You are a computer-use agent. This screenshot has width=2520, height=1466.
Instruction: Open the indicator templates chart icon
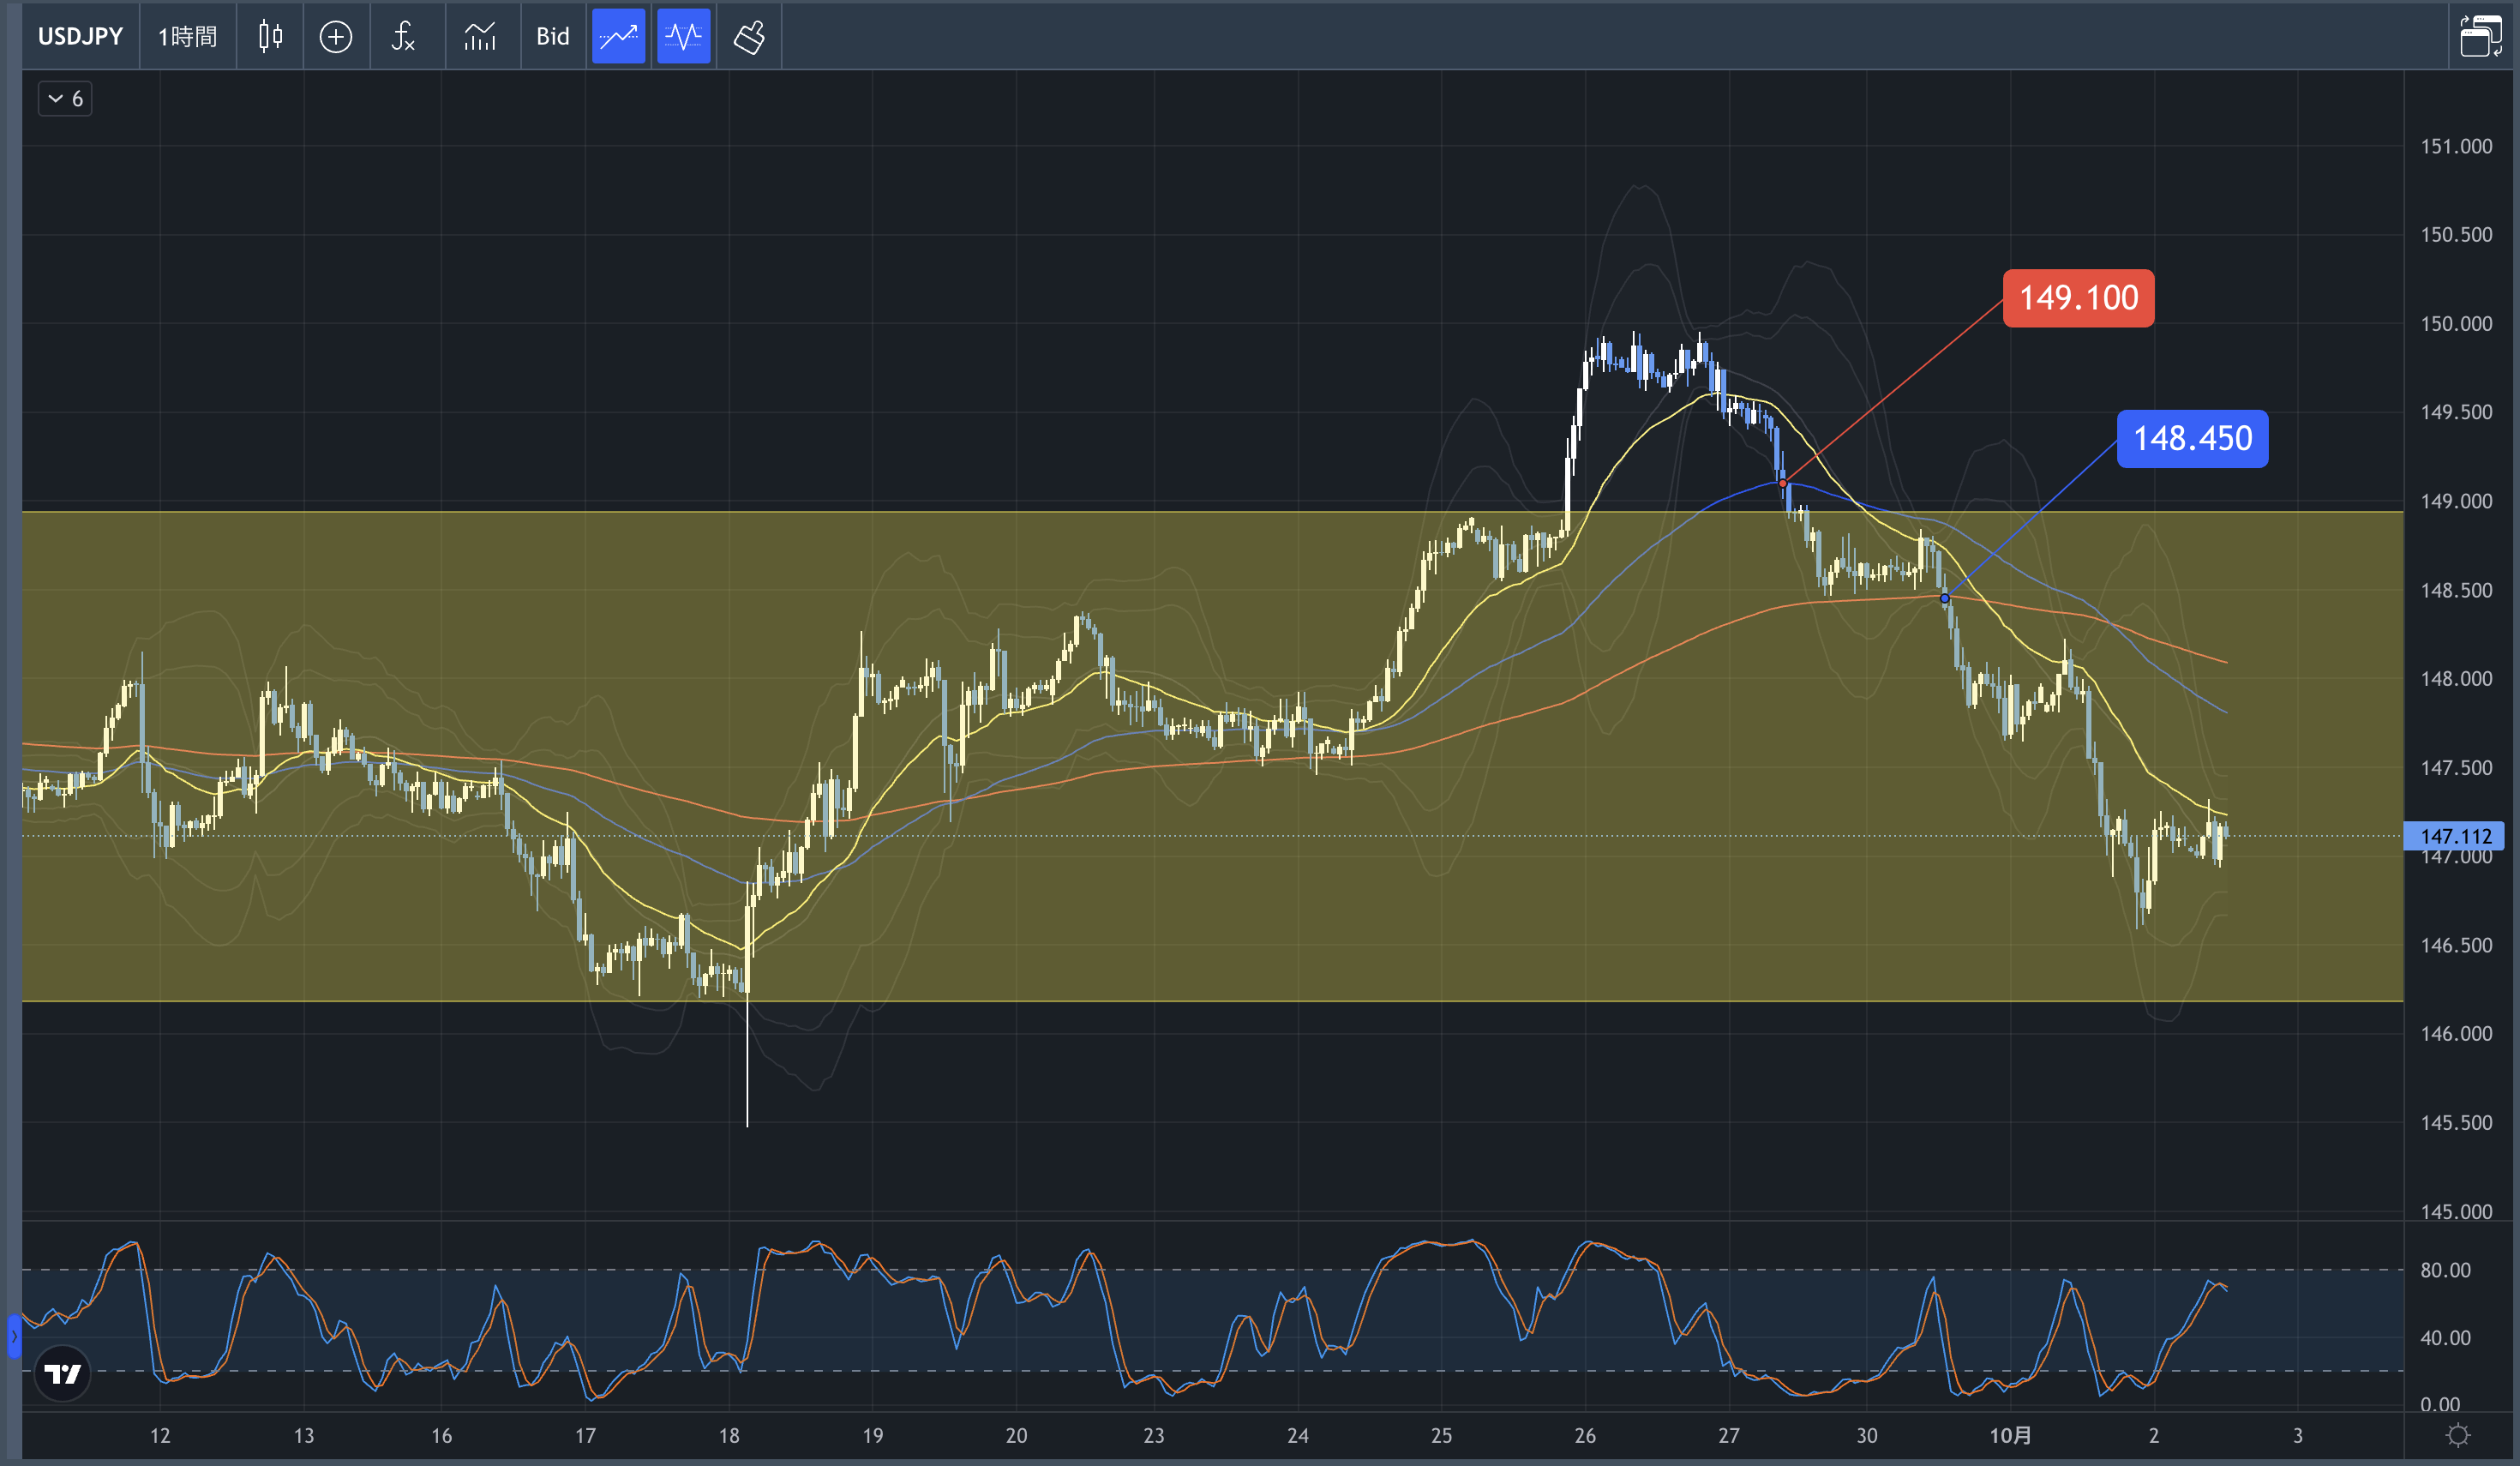(x=480, y=37)
